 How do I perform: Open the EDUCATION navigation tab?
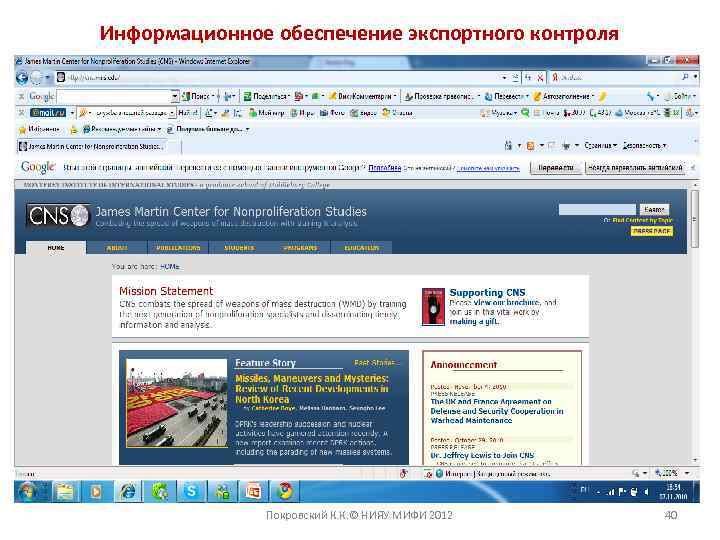(362, 248)
